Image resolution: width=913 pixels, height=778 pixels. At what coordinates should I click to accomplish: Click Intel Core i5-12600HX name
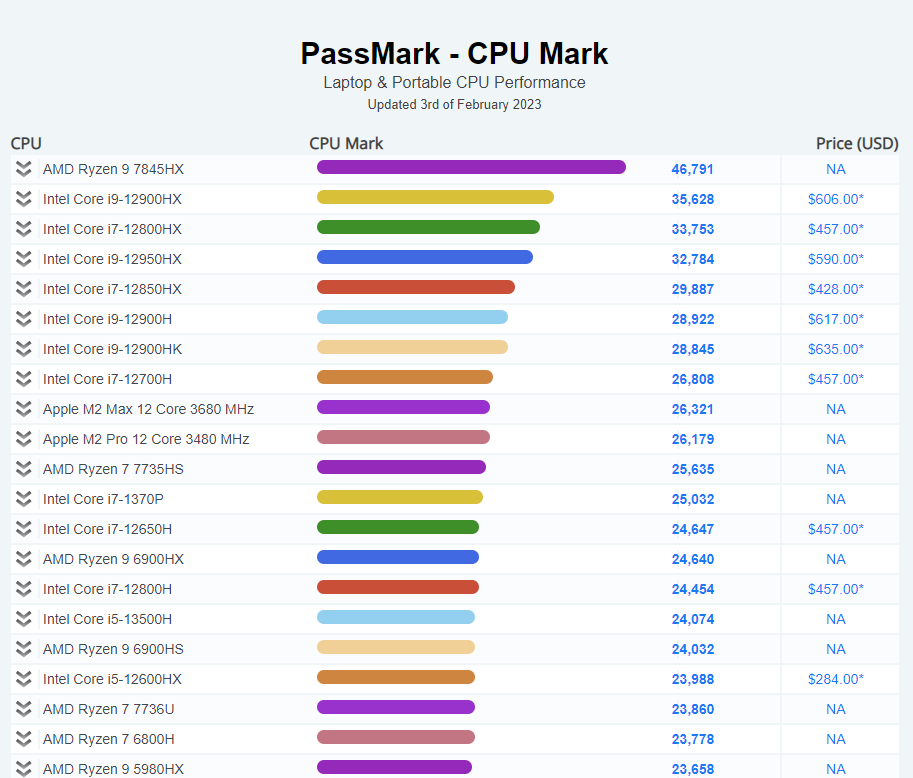112,679
